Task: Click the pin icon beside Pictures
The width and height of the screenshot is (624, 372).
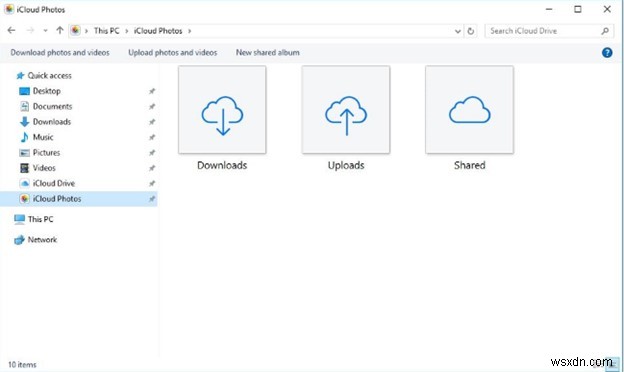Action: point(152,152)
